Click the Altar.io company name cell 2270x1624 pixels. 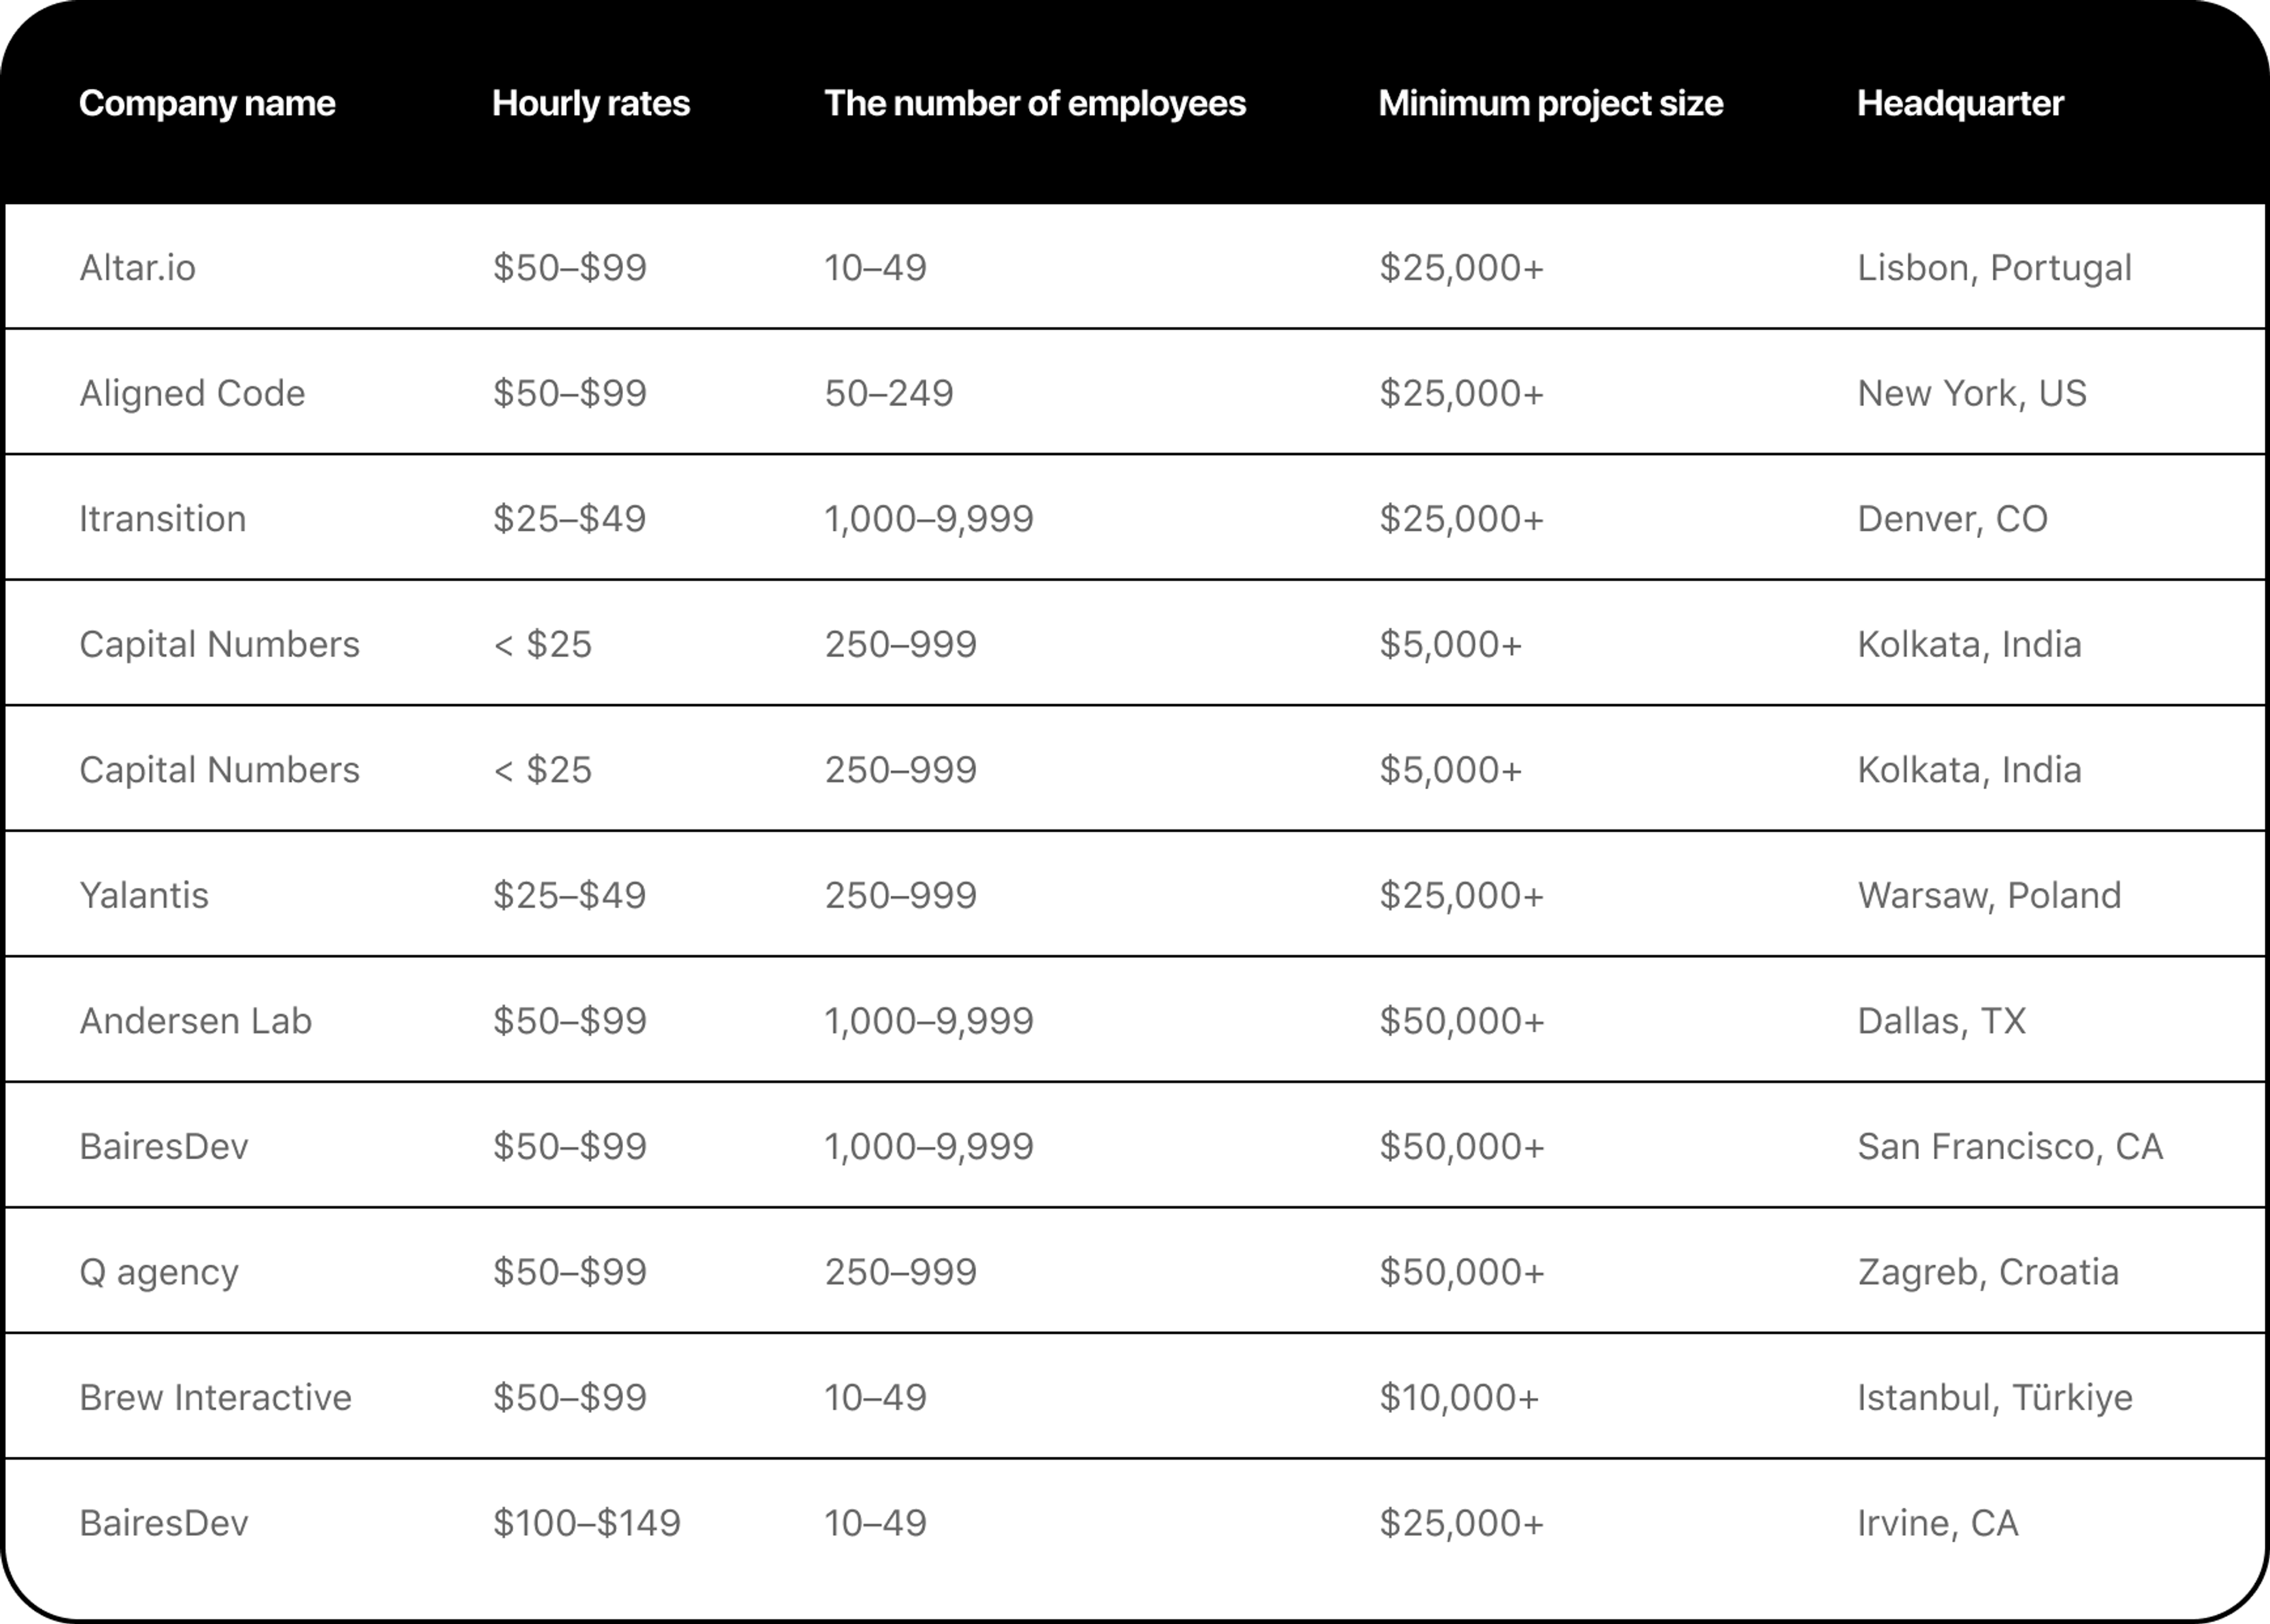click(x=138, y=268)
